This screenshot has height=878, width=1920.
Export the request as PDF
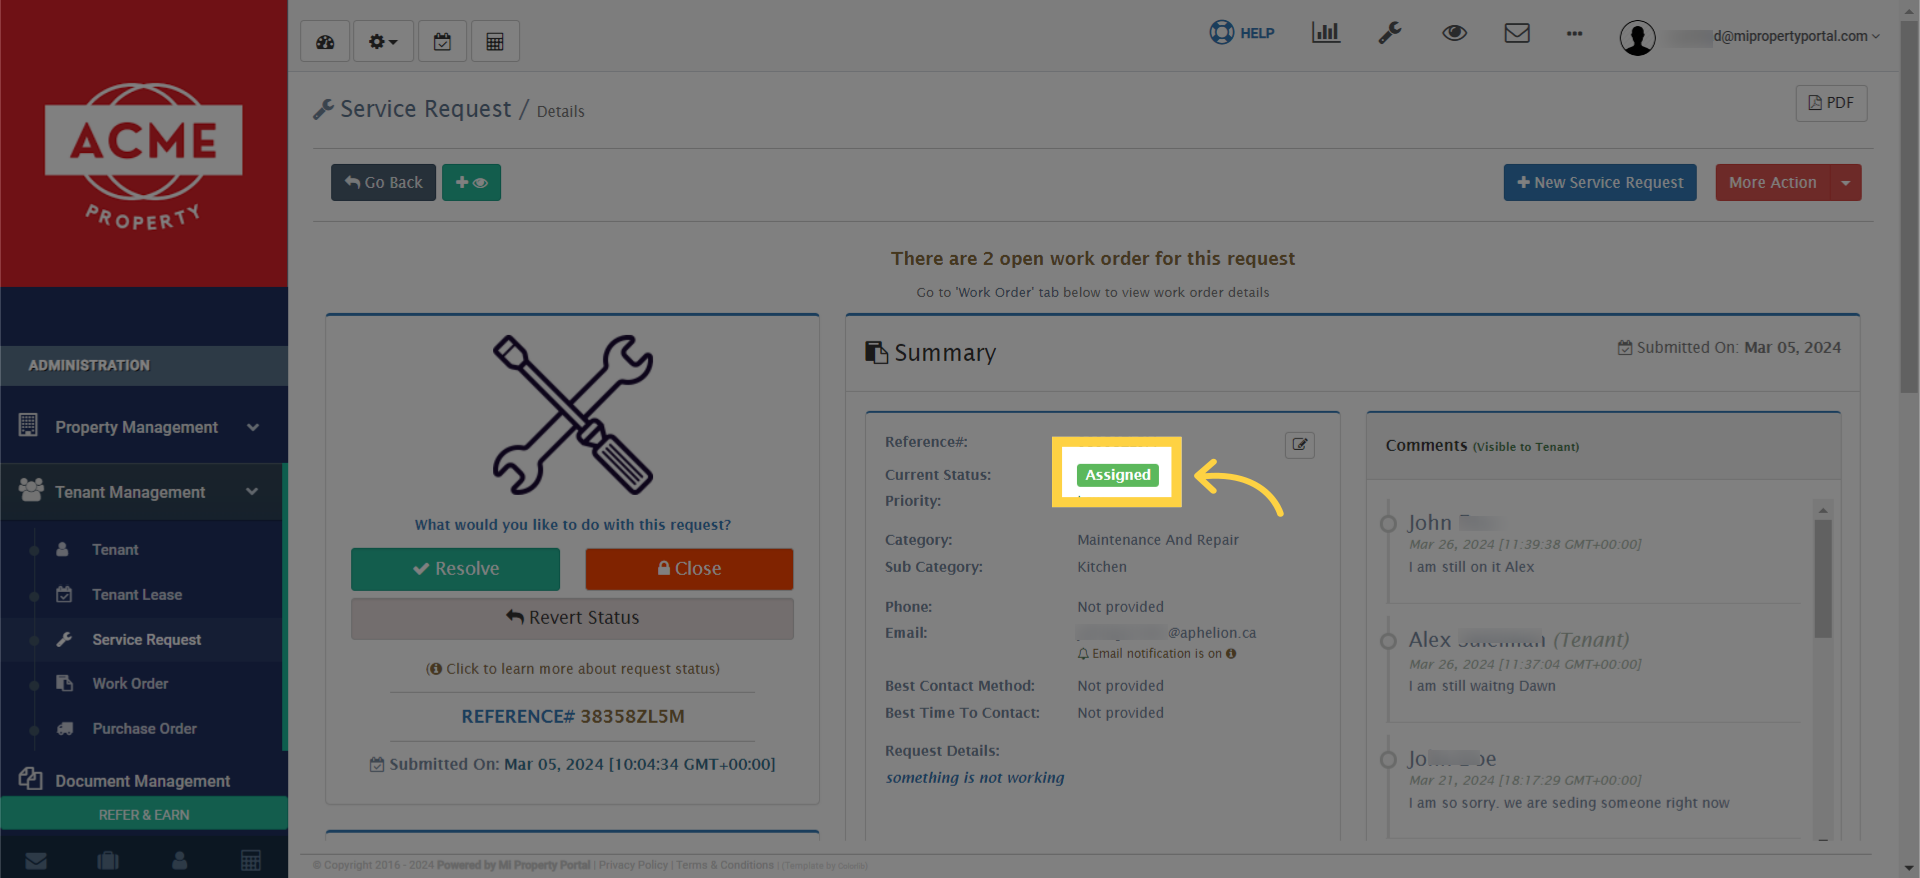[x=1831, y=103]
